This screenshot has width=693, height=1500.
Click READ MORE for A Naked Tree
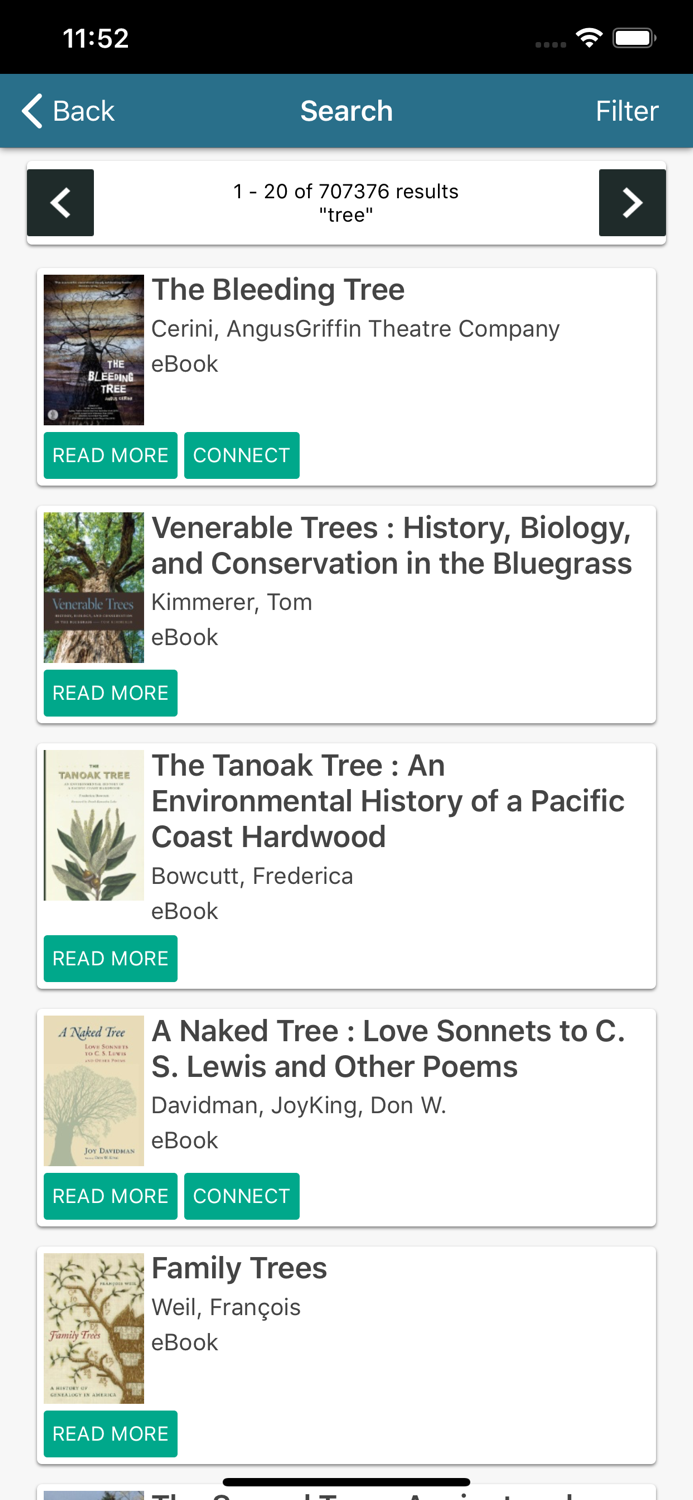[x=110, y=1196]
